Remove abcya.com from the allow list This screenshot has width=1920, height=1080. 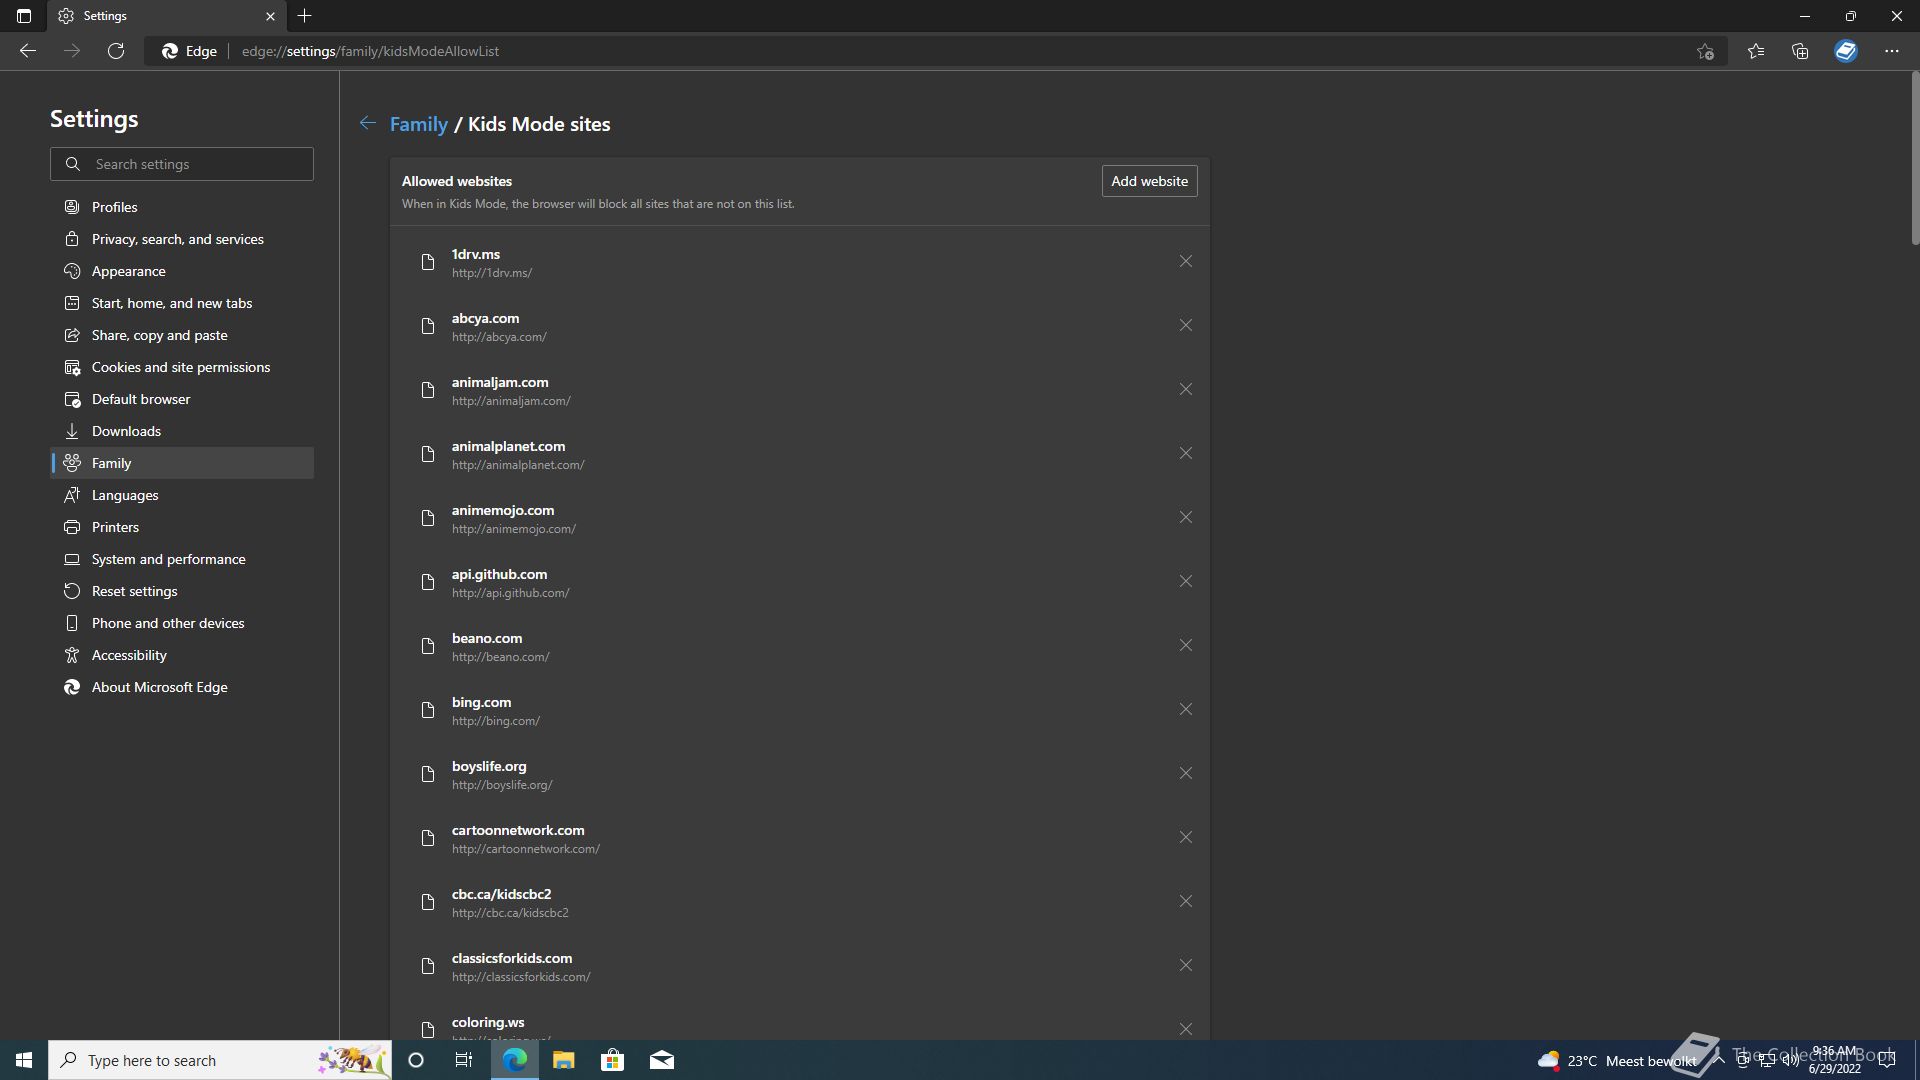[x=1185, y=326]
